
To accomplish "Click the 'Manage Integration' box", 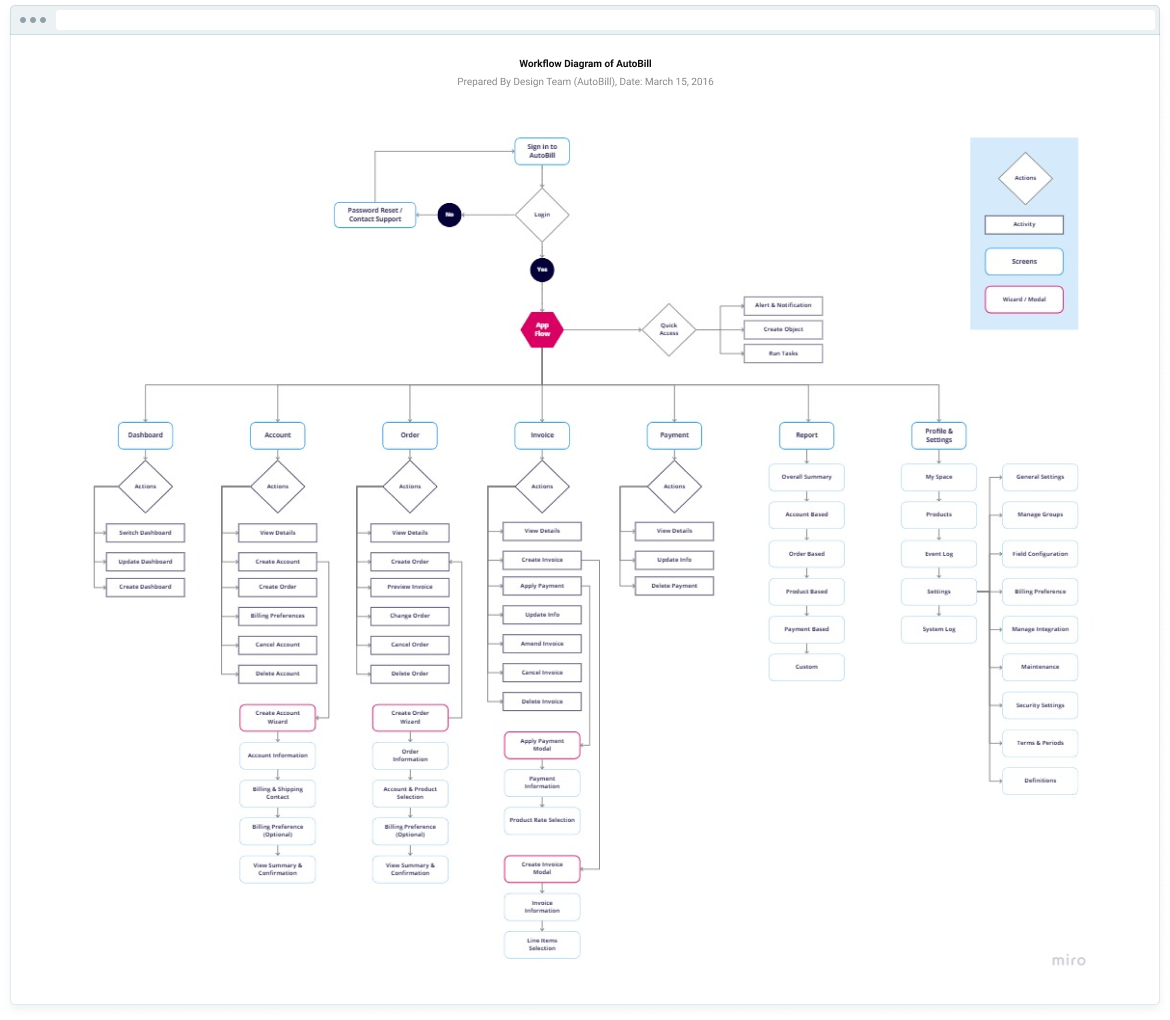I will 1040,630.
